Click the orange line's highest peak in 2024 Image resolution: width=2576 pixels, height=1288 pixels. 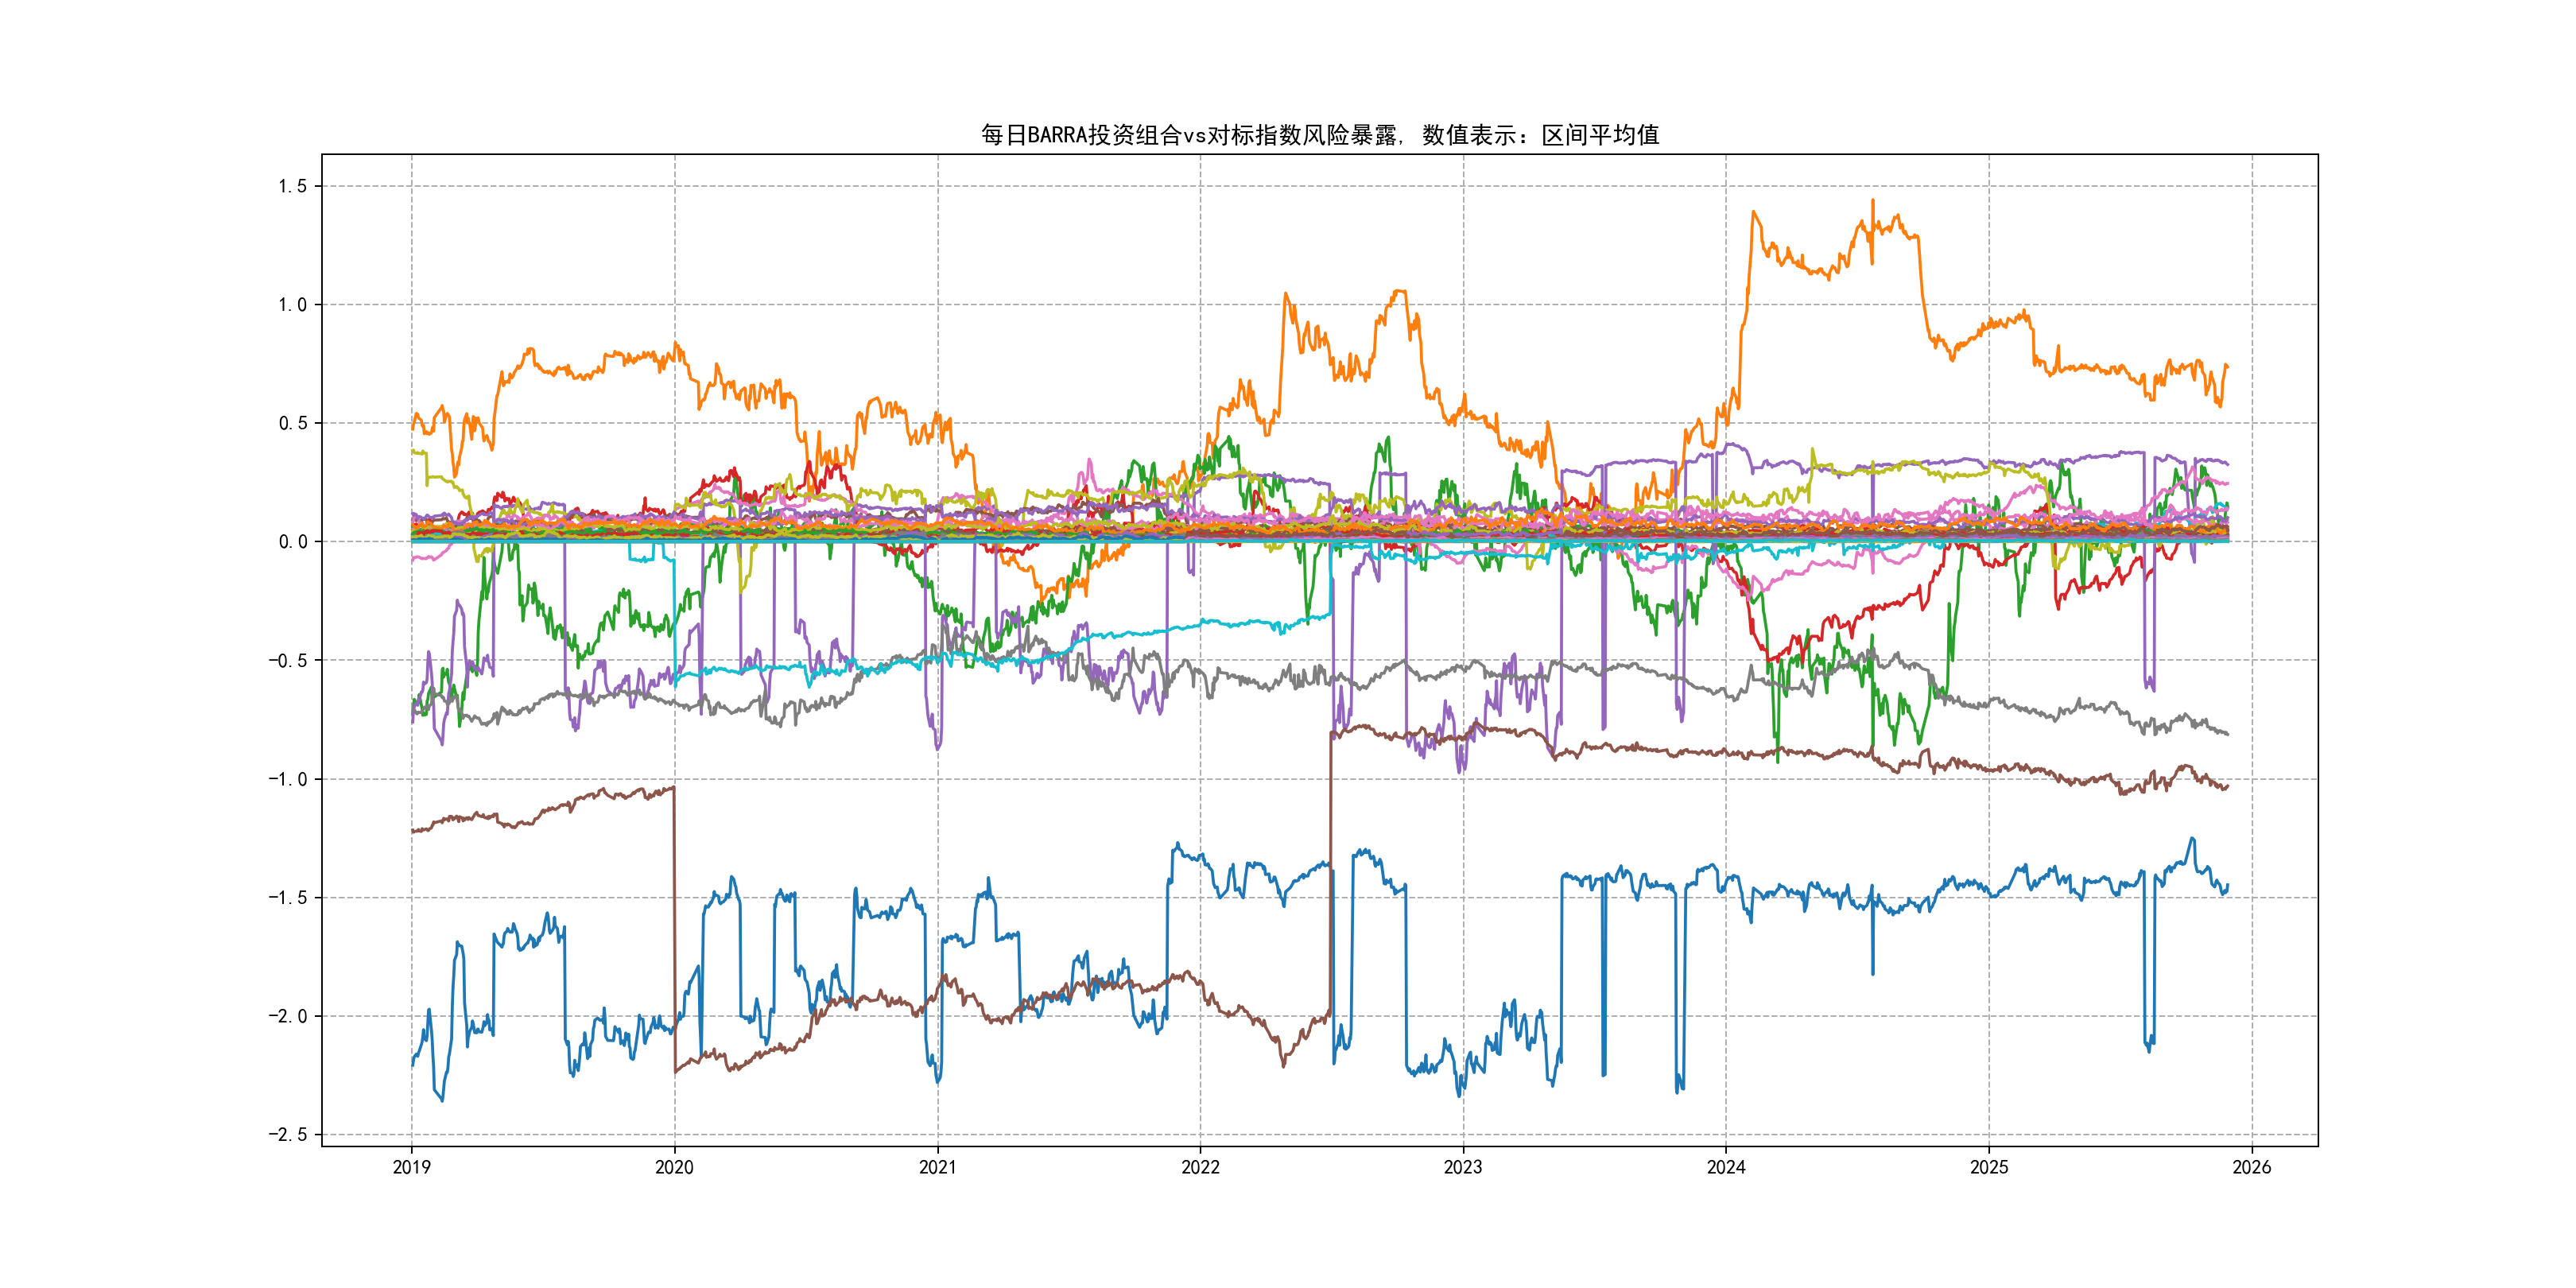(1873, 201)
